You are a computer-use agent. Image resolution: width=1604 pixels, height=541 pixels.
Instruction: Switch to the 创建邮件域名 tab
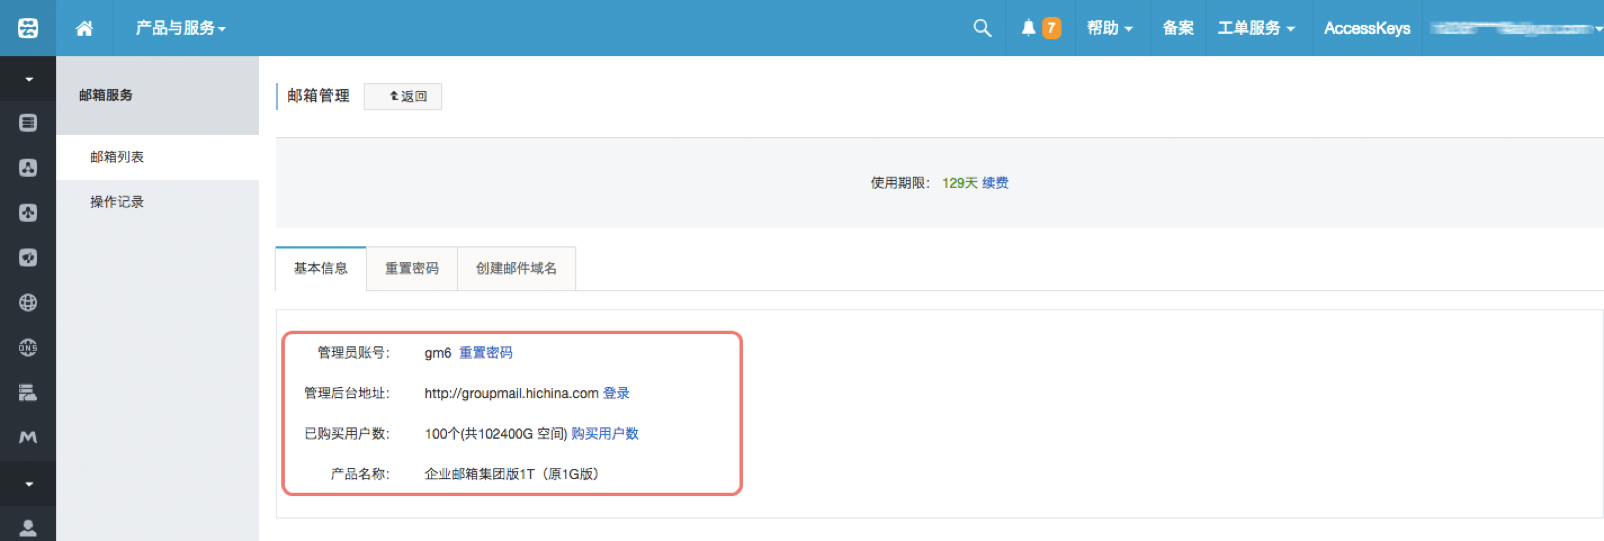[516, 268]
